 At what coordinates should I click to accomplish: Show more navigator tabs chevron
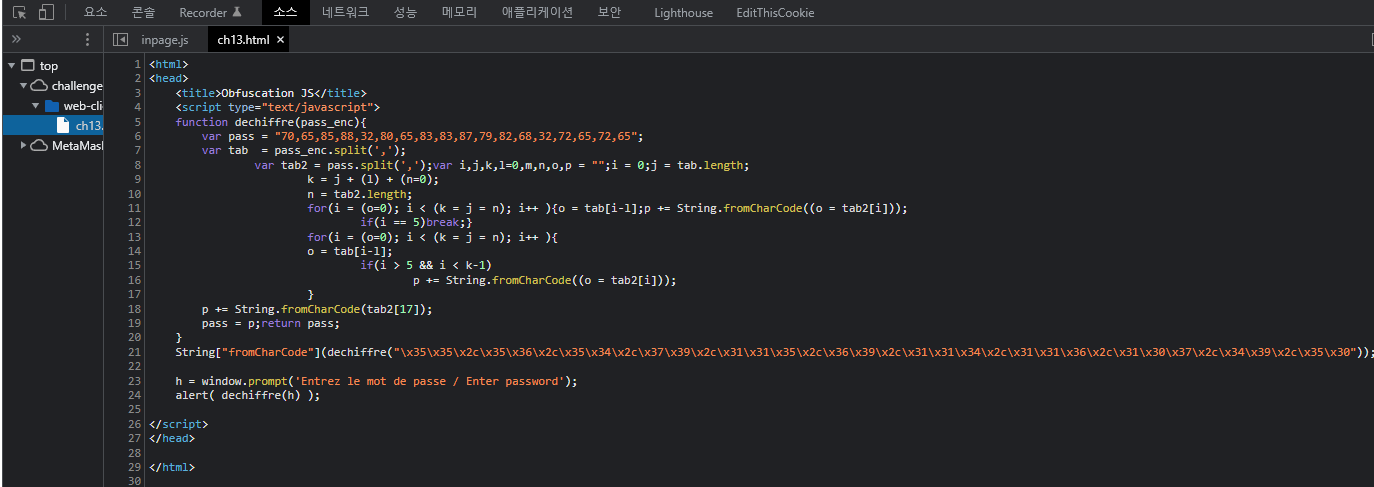[16, 39]
